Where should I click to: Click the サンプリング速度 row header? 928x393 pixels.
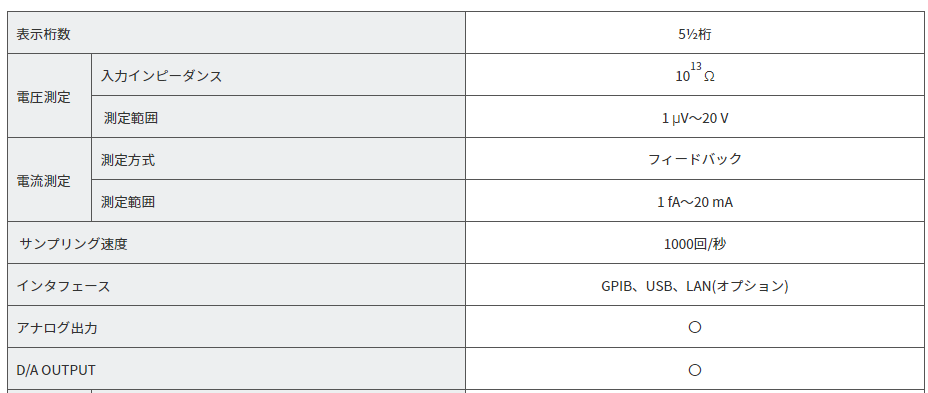tap(236, 243)
